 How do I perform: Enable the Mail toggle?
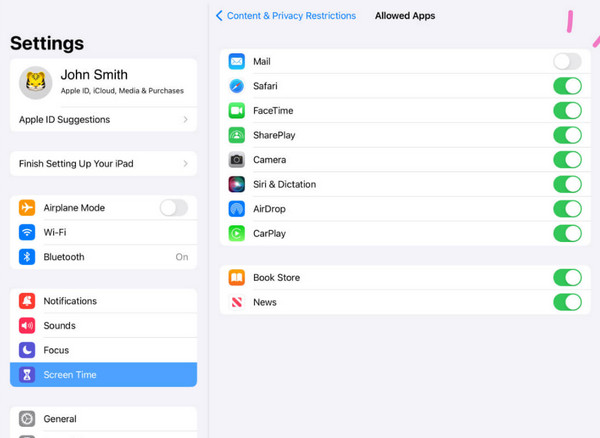(x=567, y=61)
